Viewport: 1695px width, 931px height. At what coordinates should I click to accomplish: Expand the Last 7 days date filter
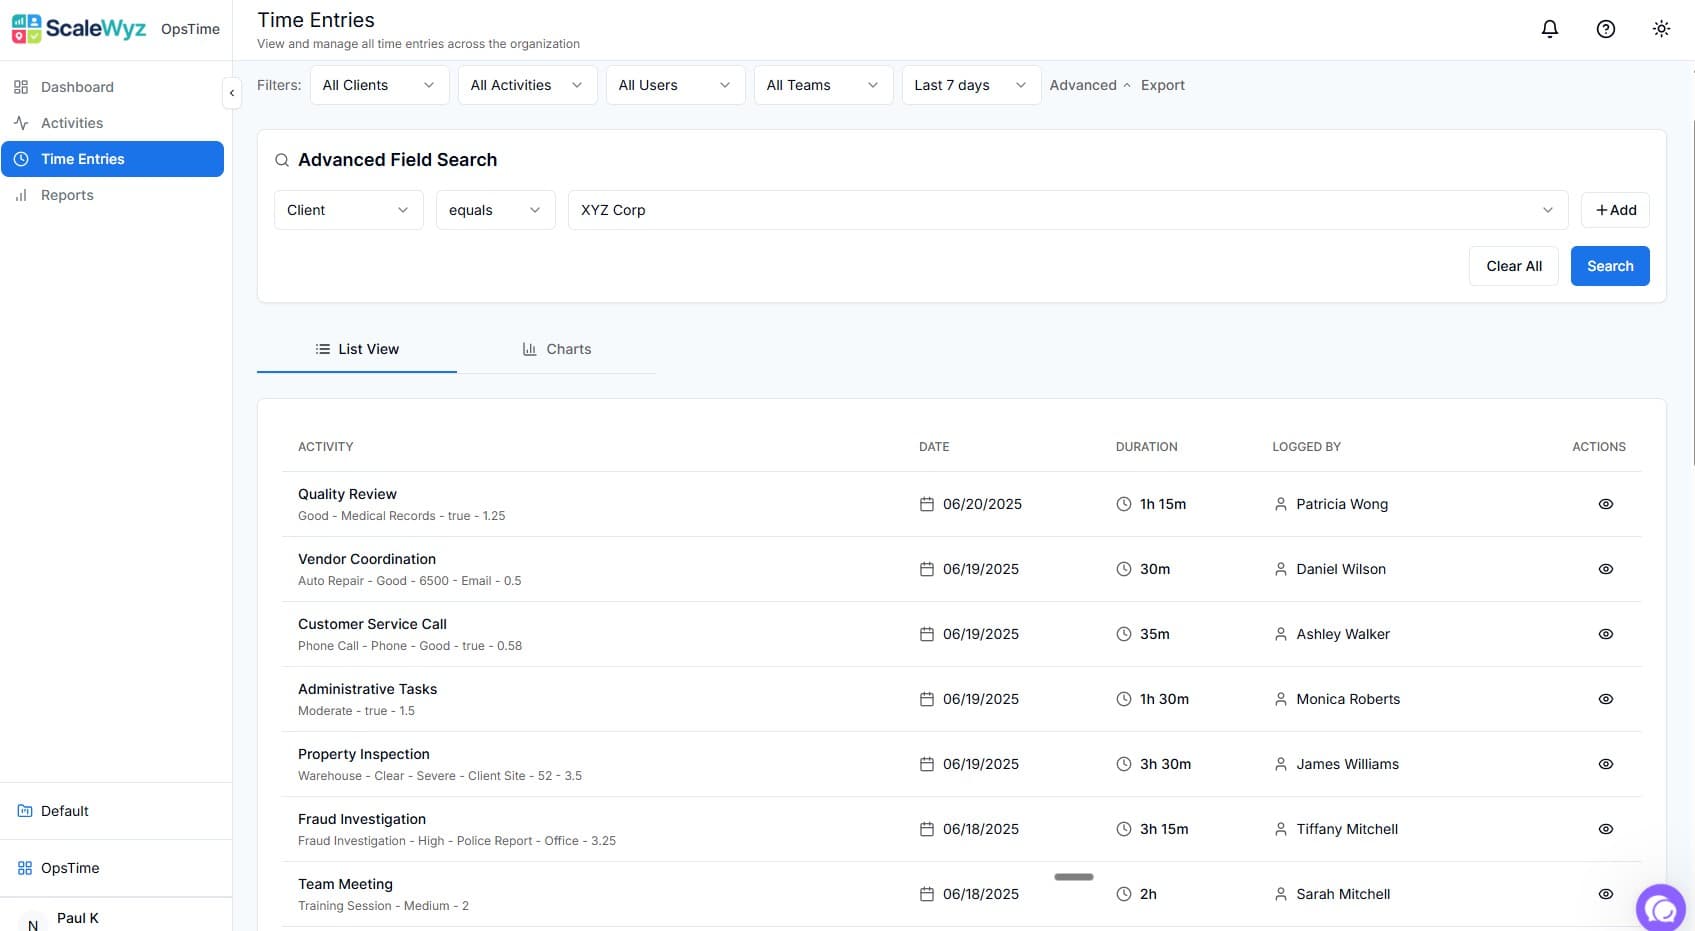pyautogui.click(x=970, y=85)
